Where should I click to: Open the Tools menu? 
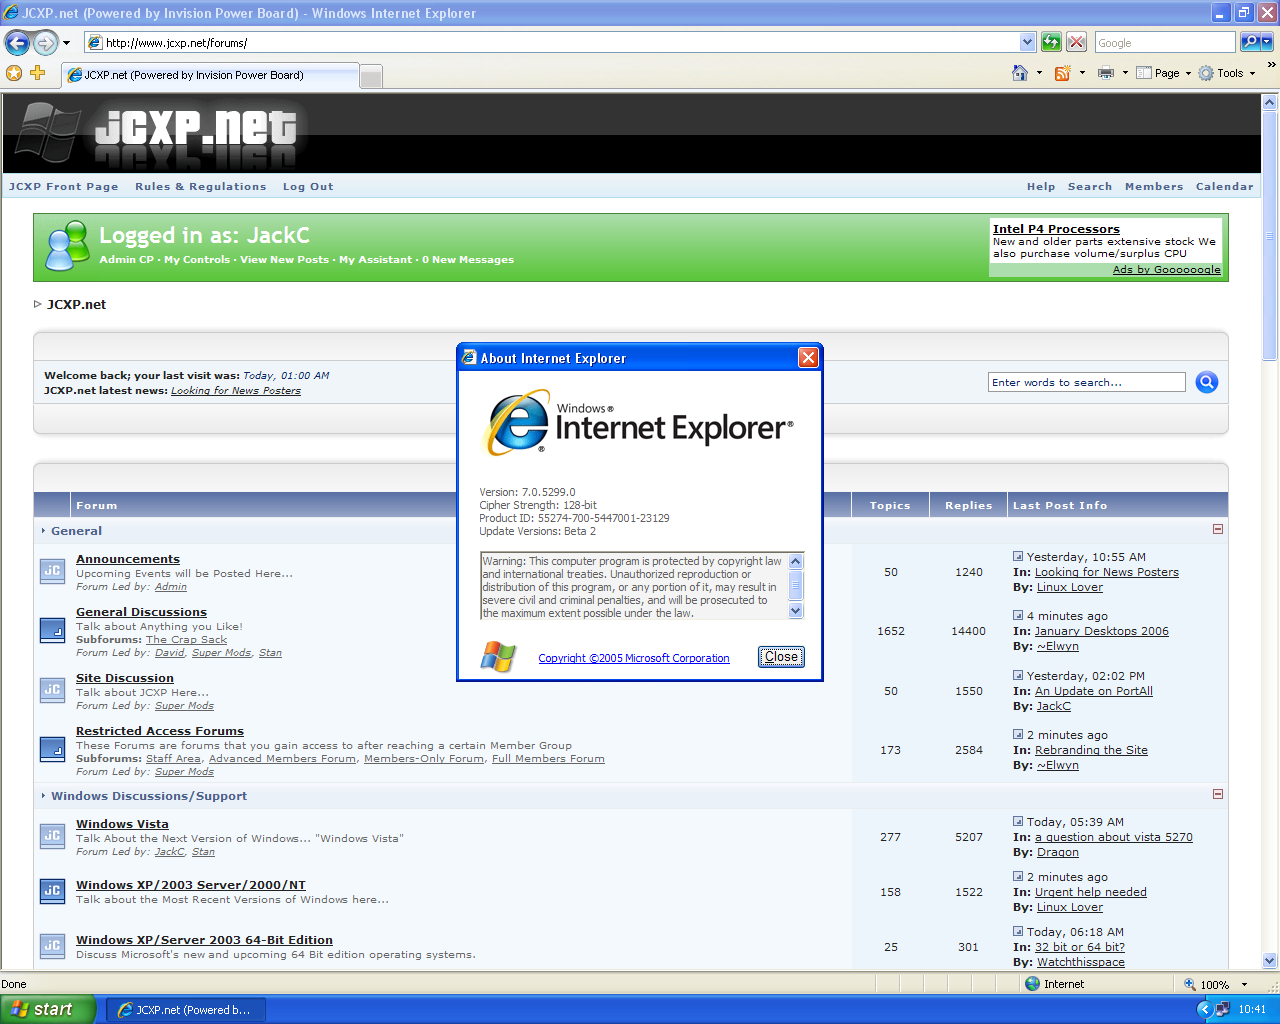coord(1227,73)
